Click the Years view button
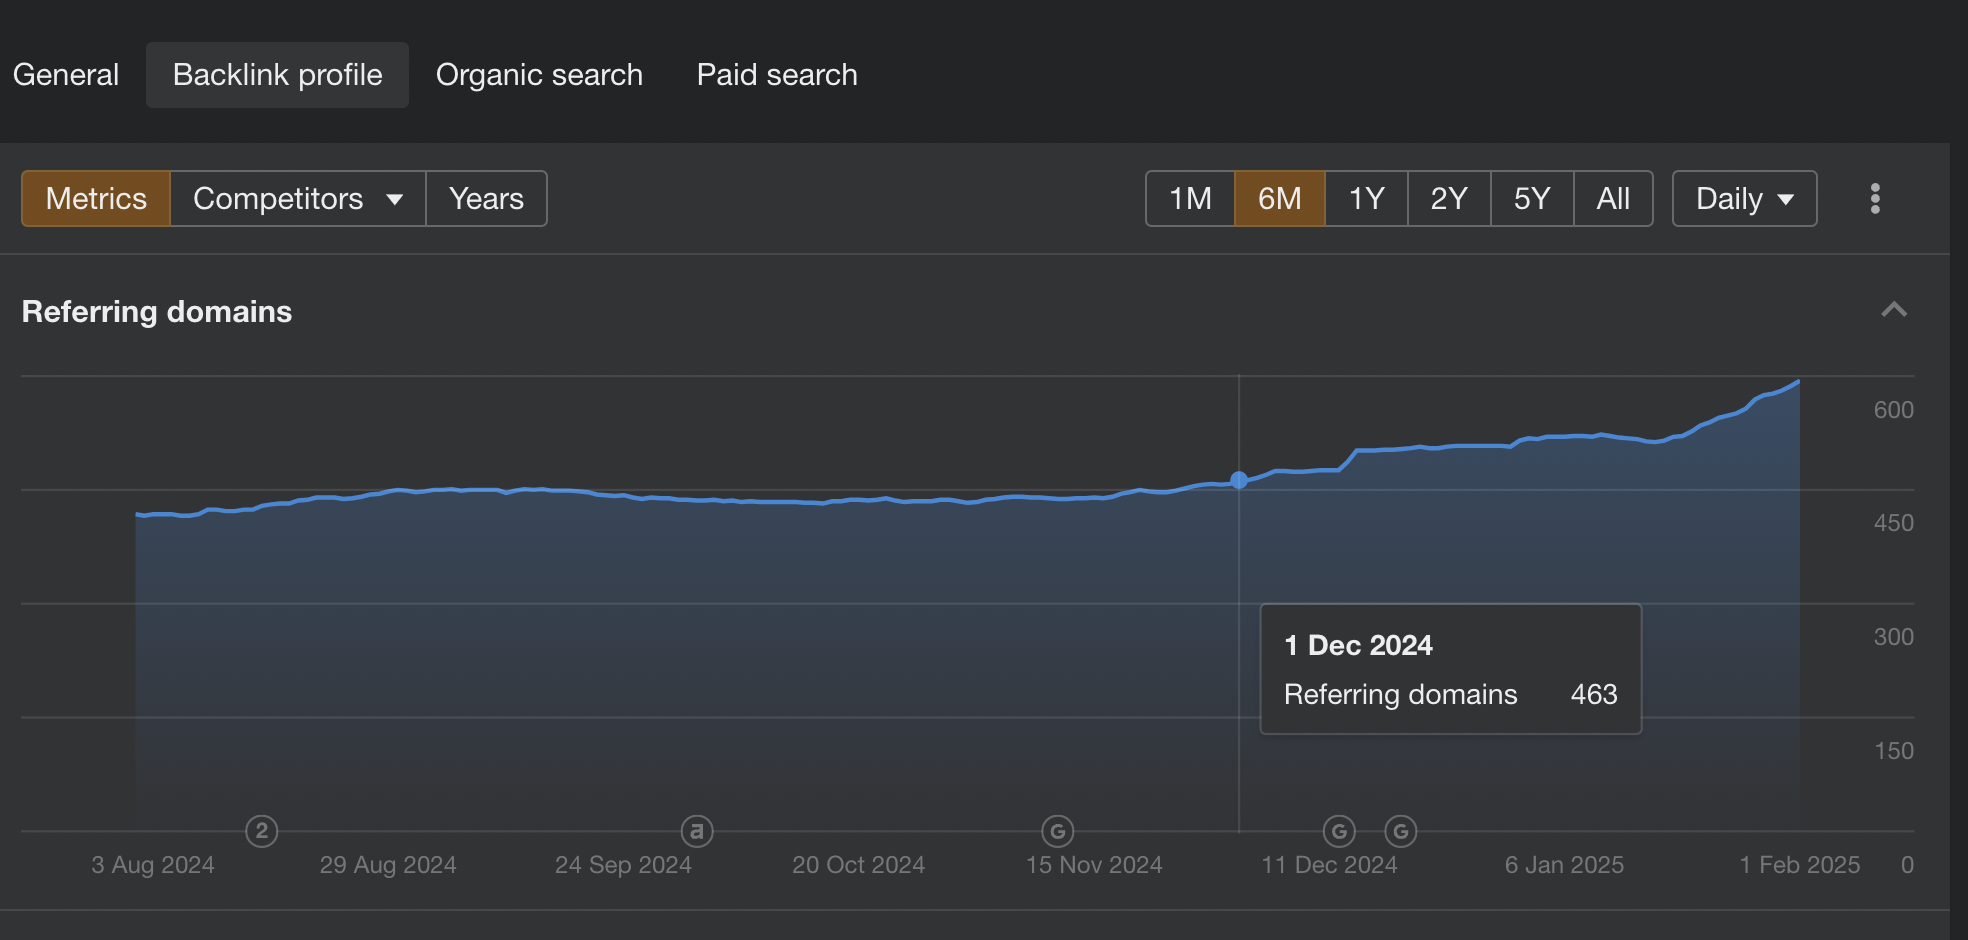Image resolution: width=1968 pixels, height=940 pixels. tap(486, 198)
